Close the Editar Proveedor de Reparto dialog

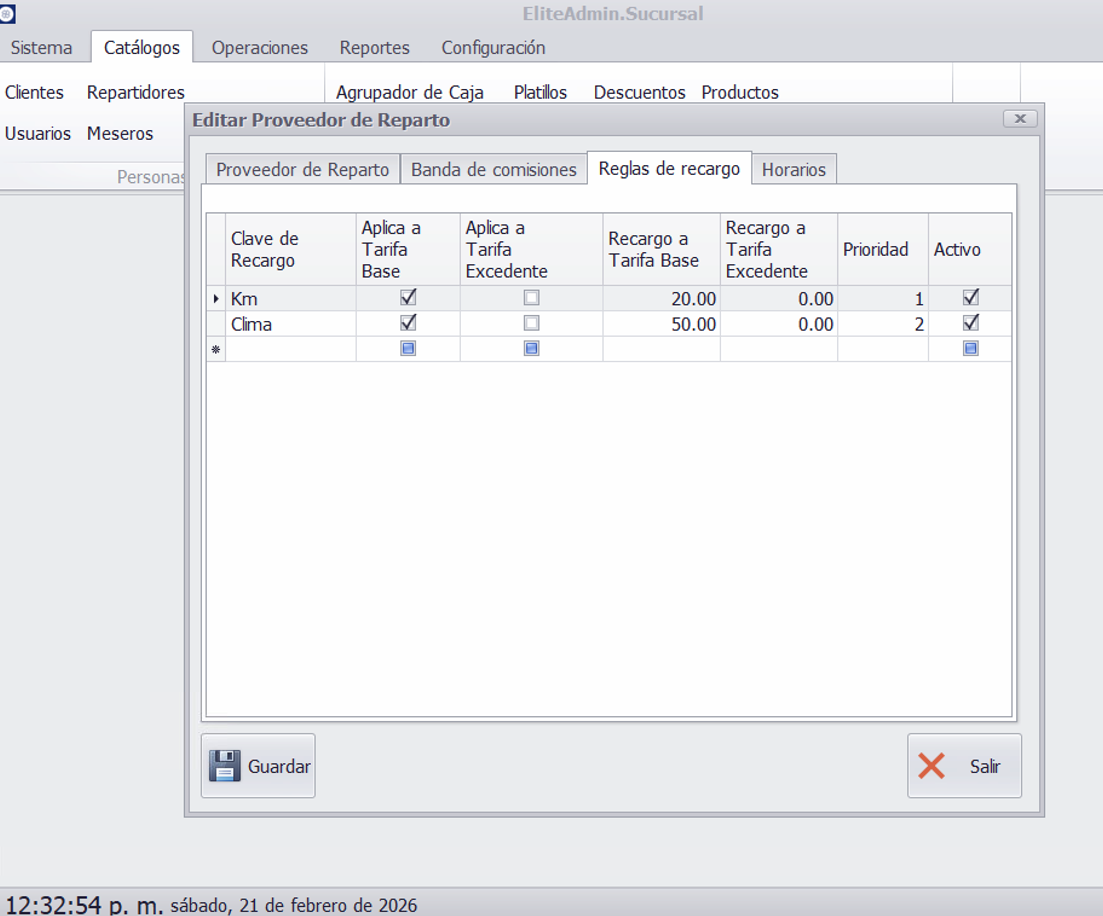pos(1019,119)
